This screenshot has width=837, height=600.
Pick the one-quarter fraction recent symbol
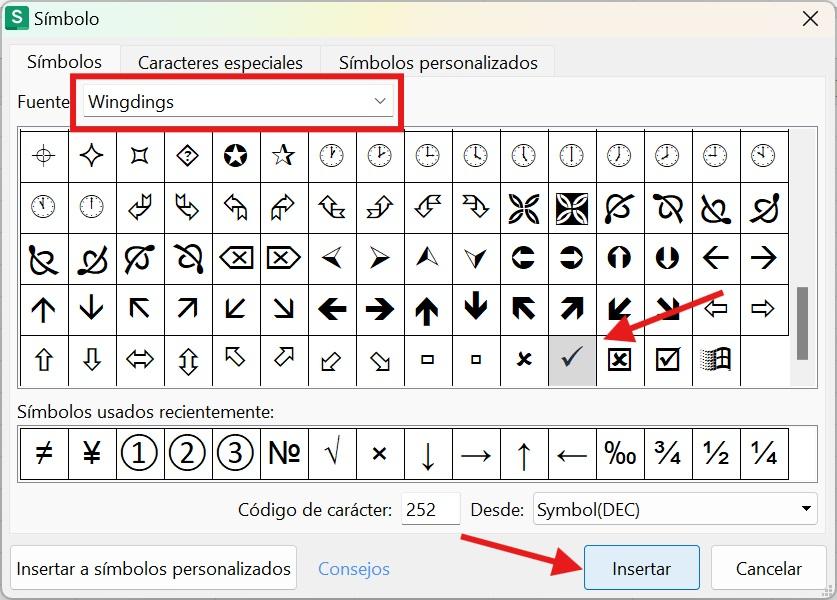pos(764,454)
